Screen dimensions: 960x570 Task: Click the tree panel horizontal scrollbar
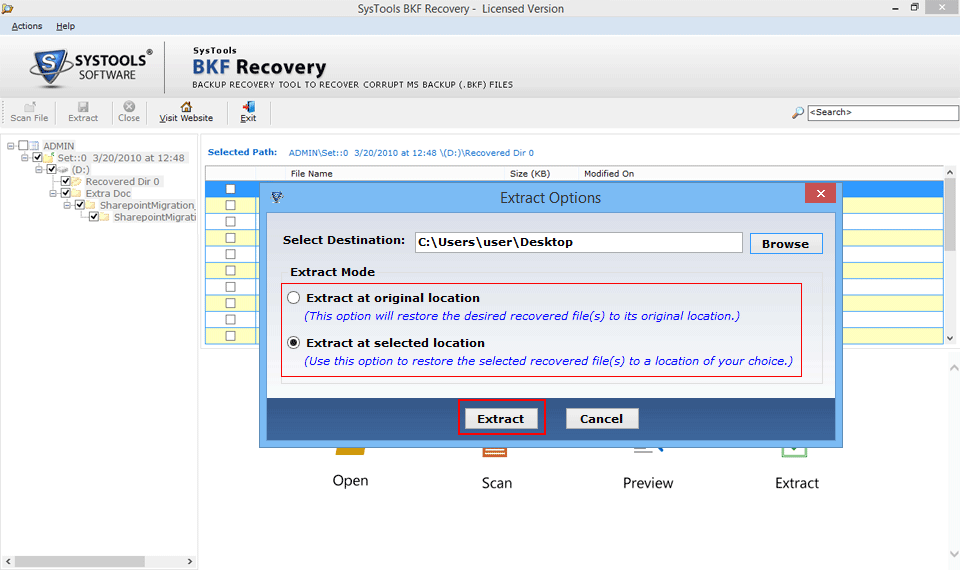pos(80,561)
